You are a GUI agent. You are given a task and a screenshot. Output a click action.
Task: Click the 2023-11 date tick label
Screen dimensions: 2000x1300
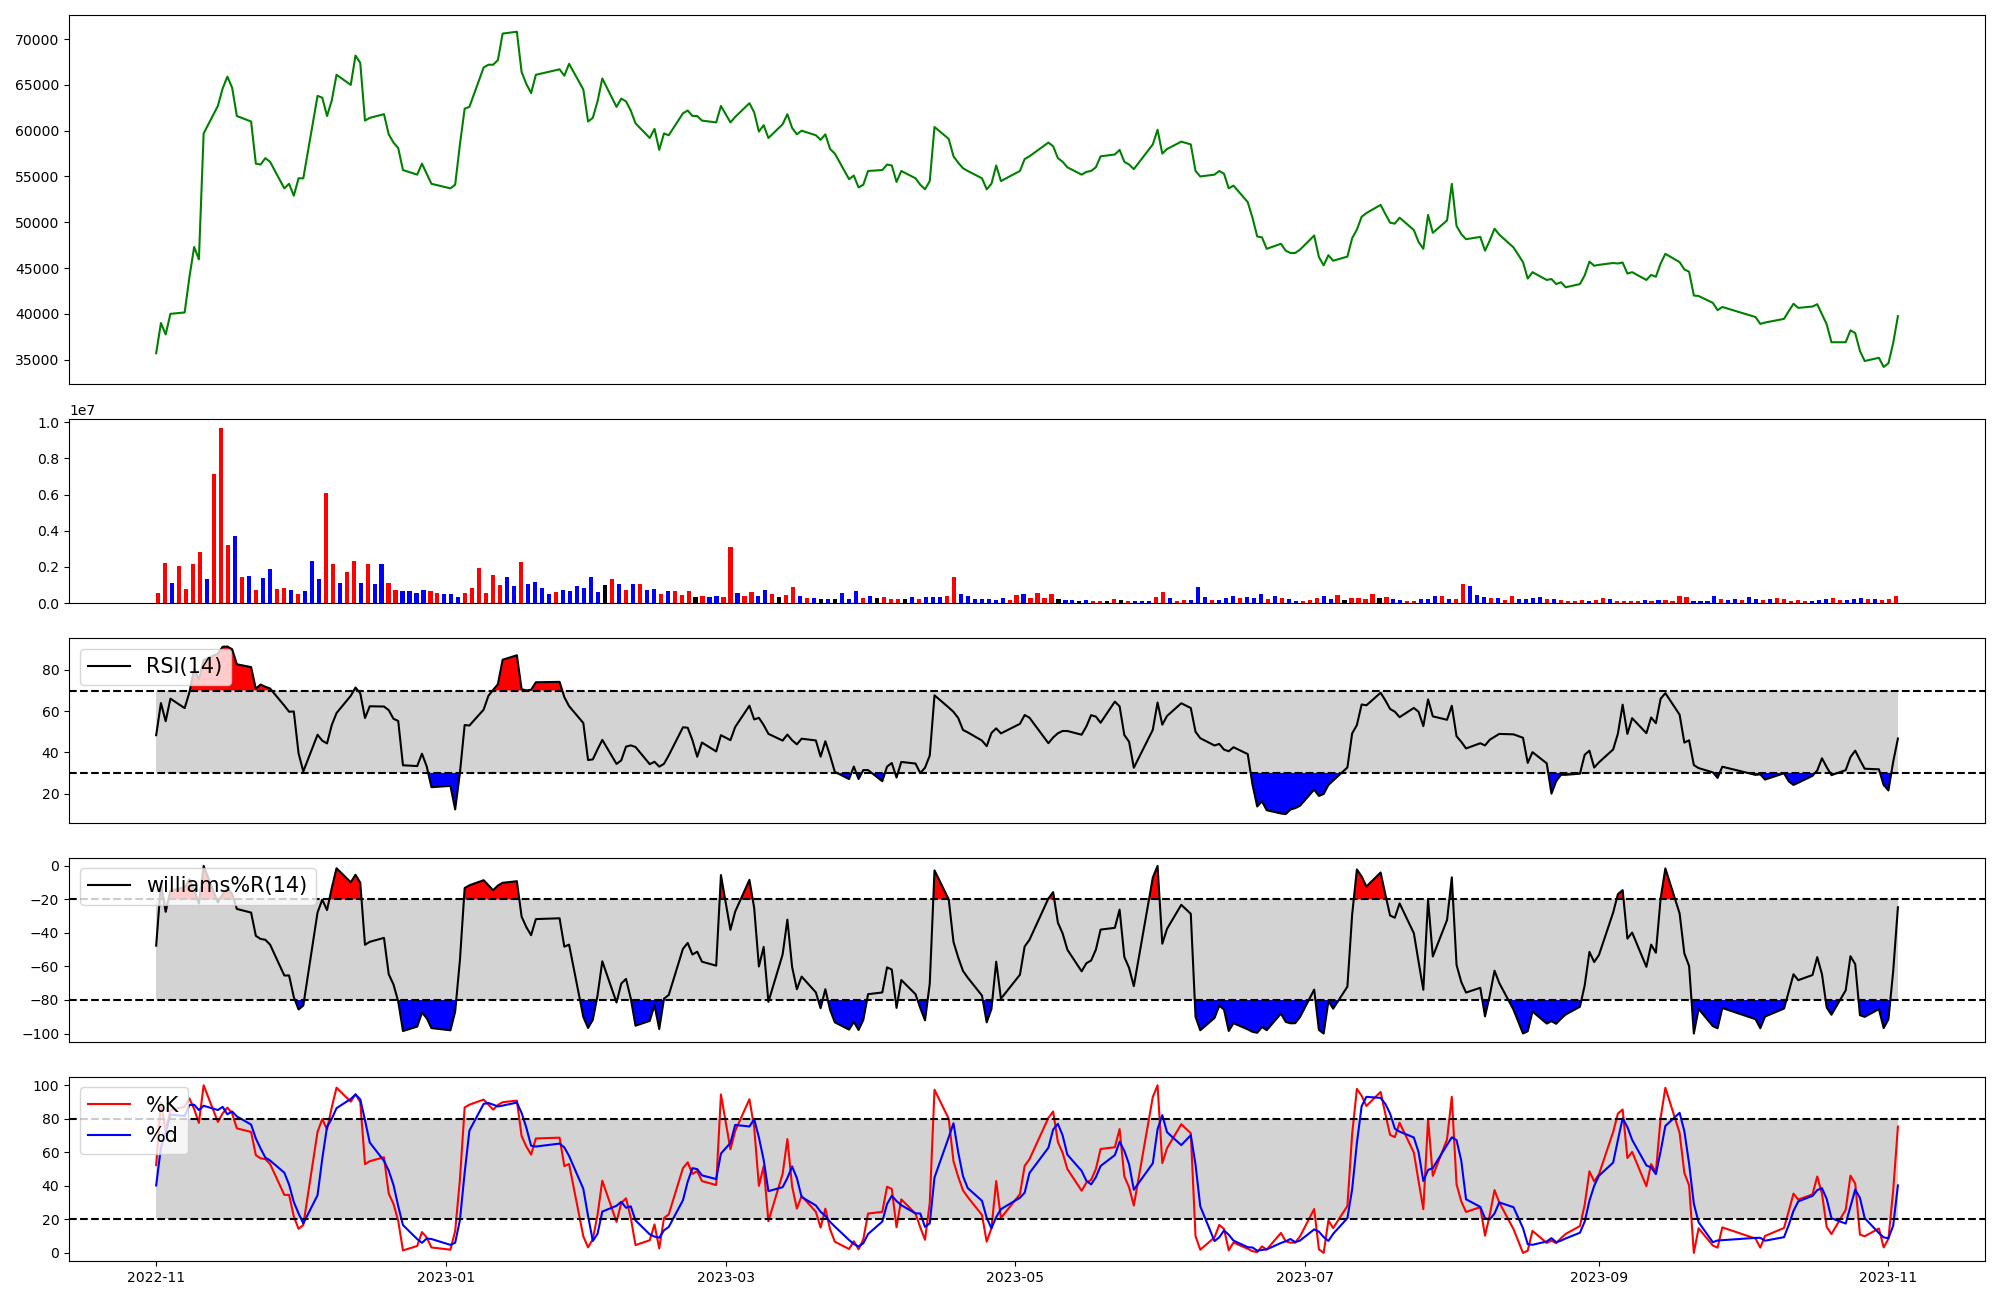pos(1888,1277)
